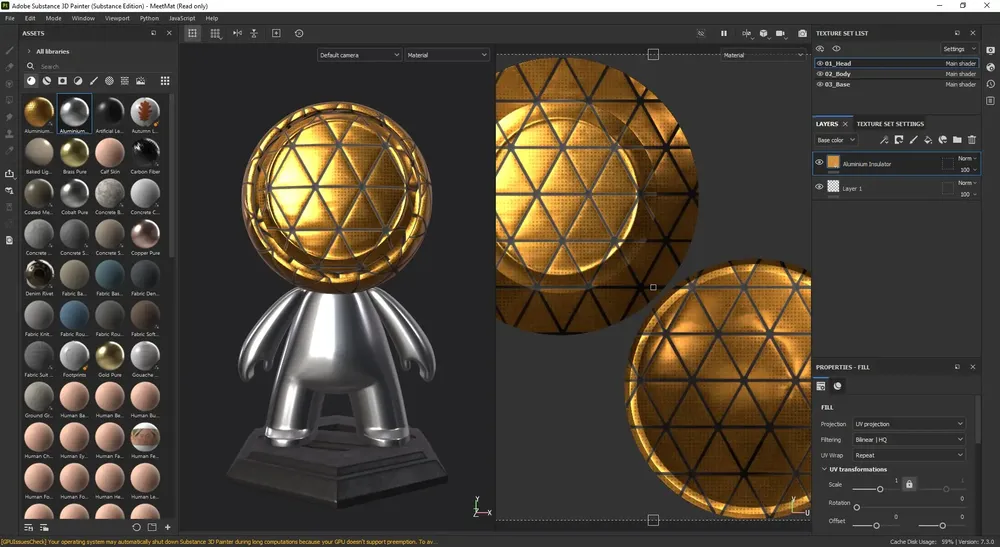Hide the Aluminium Insulator layer
The image size is (1000, 547).
click(820, 163)
